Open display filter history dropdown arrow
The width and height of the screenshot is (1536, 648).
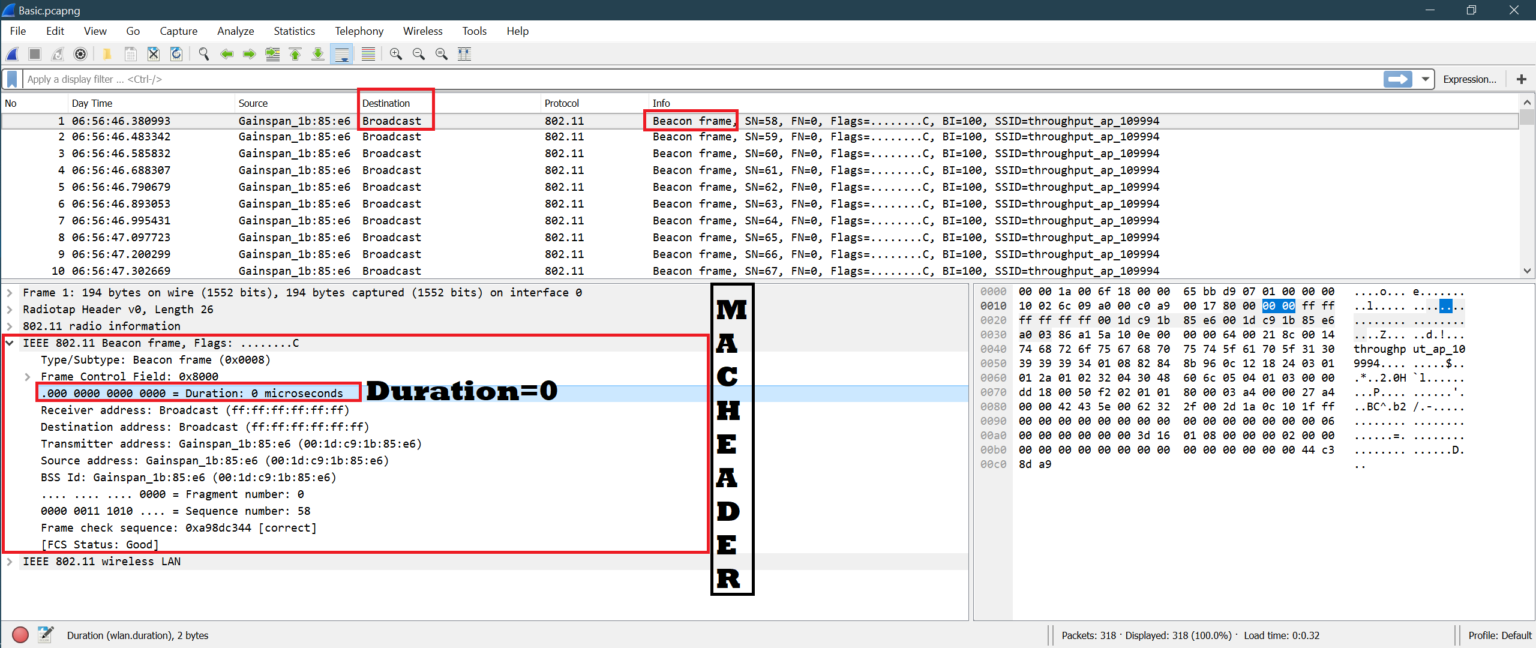pyautogui.click(x=1424, y=79)
